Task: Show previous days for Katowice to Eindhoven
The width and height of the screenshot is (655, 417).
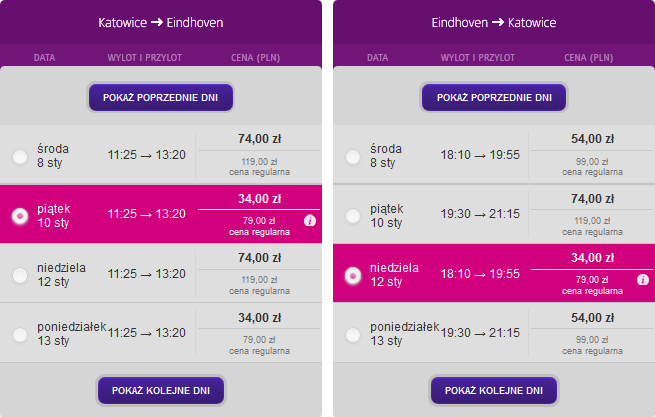Action: click(x=160, y=97)
